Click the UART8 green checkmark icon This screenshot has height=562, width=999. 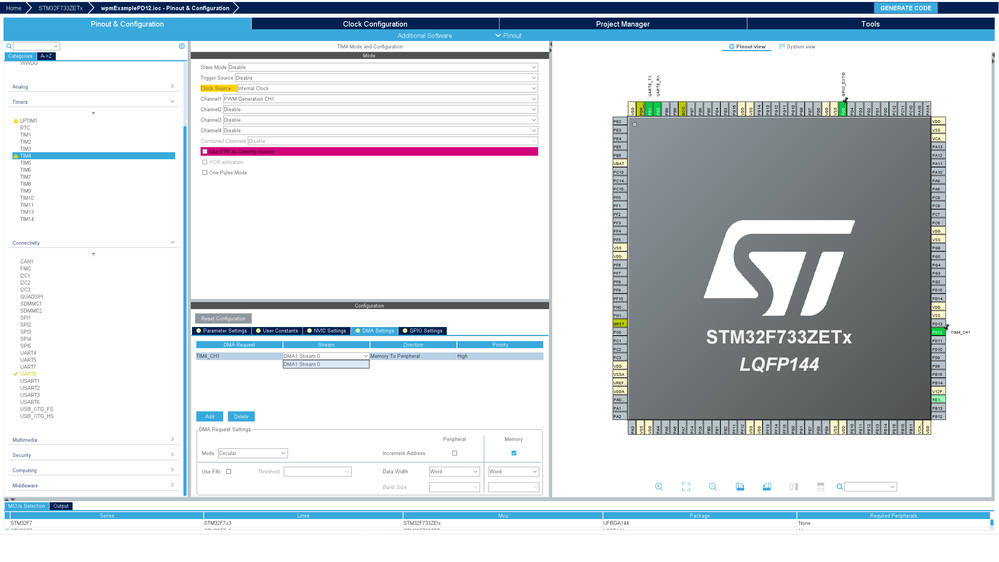click(x=16, y=374)
